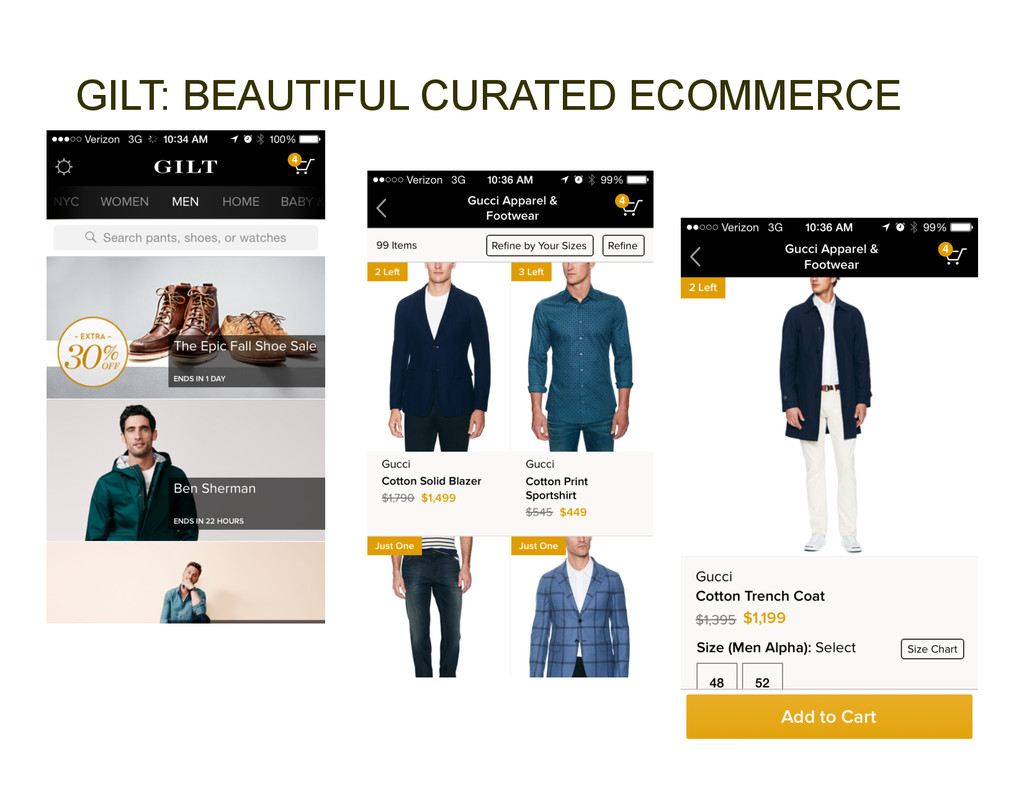Click the Cotton Print Sportshirt title
This screenshot has width=1024, height=791.
coord(556,488)
